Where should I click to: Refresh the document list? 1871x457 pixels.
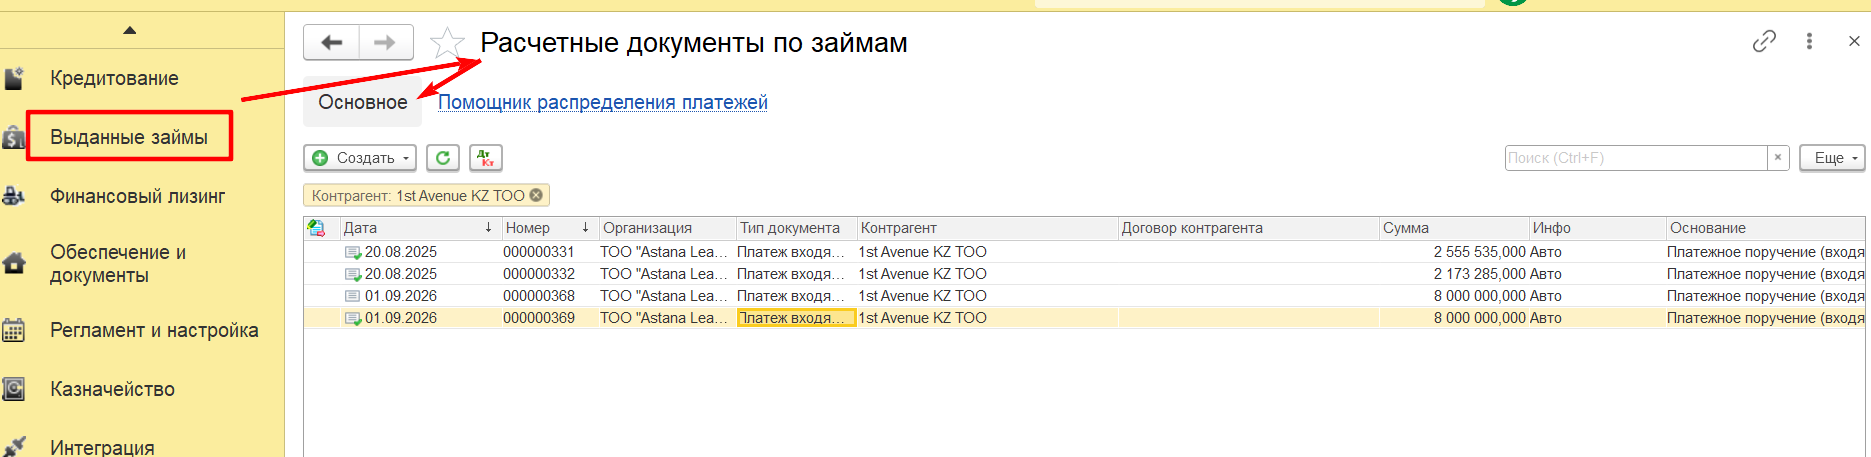coord(443,158)
